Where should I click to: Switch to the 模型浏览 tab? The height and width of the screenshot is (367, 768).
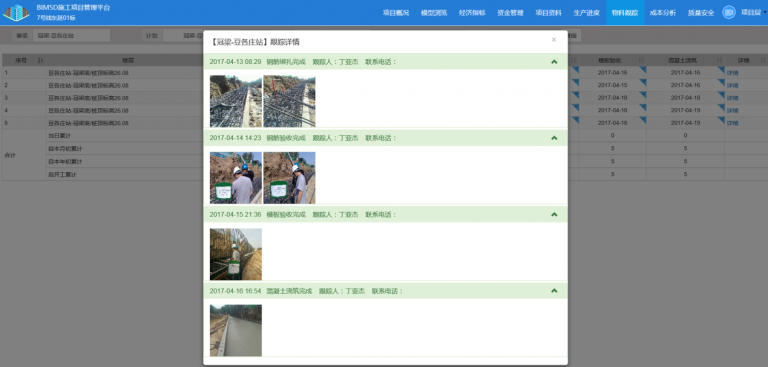coord(434,13)
